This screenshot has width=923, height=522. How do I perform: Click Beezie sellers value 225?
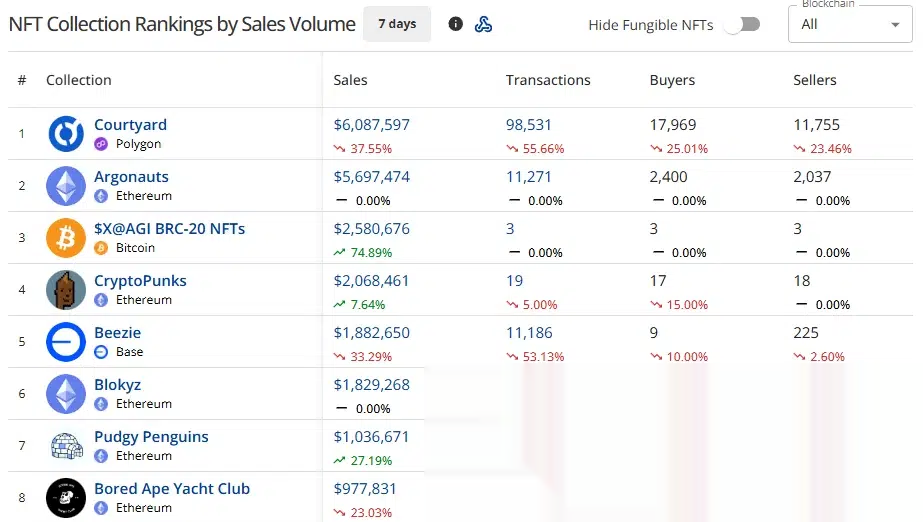click(806, 333)
